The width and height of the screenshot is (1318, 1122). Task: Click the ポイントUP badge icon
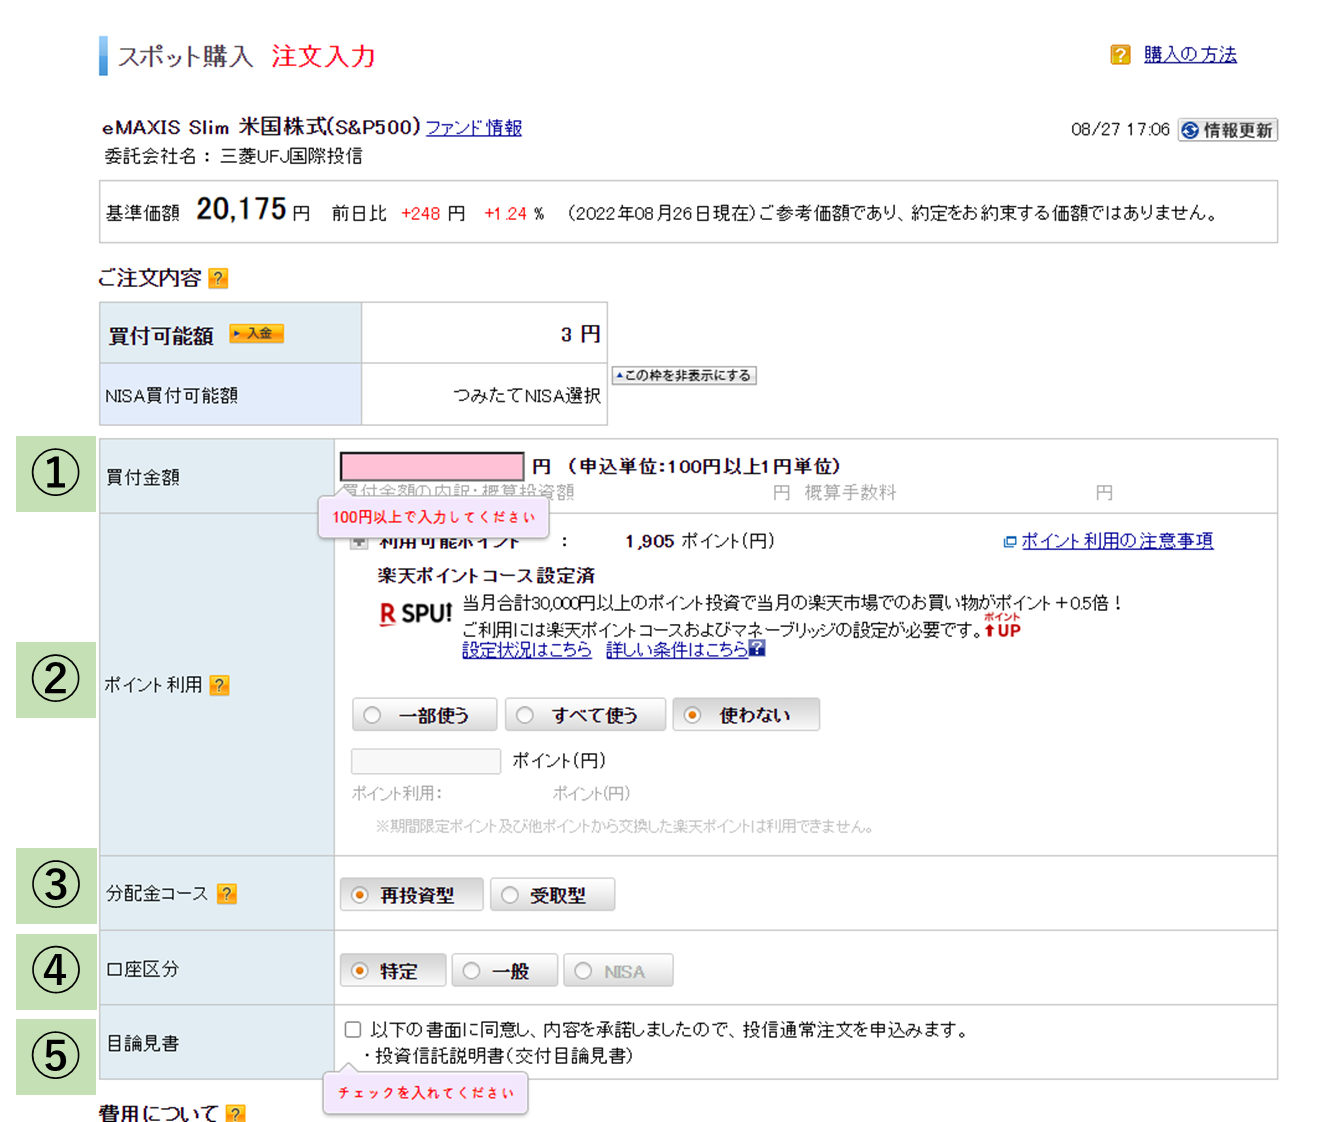[x=1002, y=625]
